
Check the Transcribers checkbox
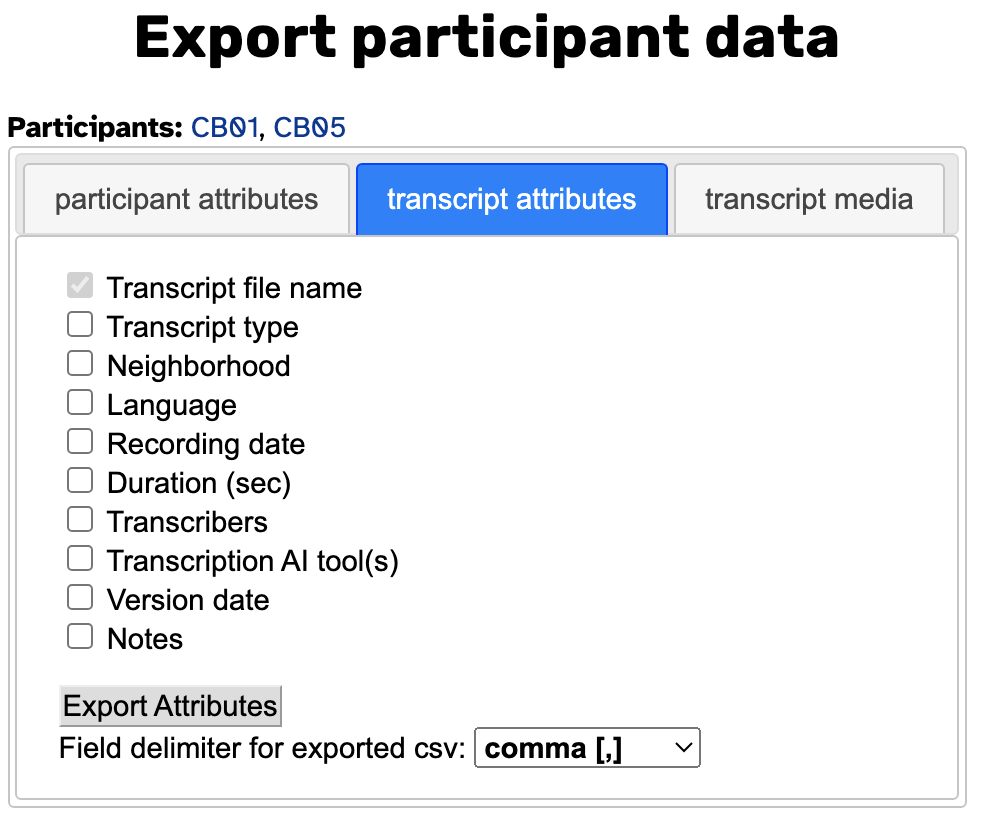pos(80,520)
